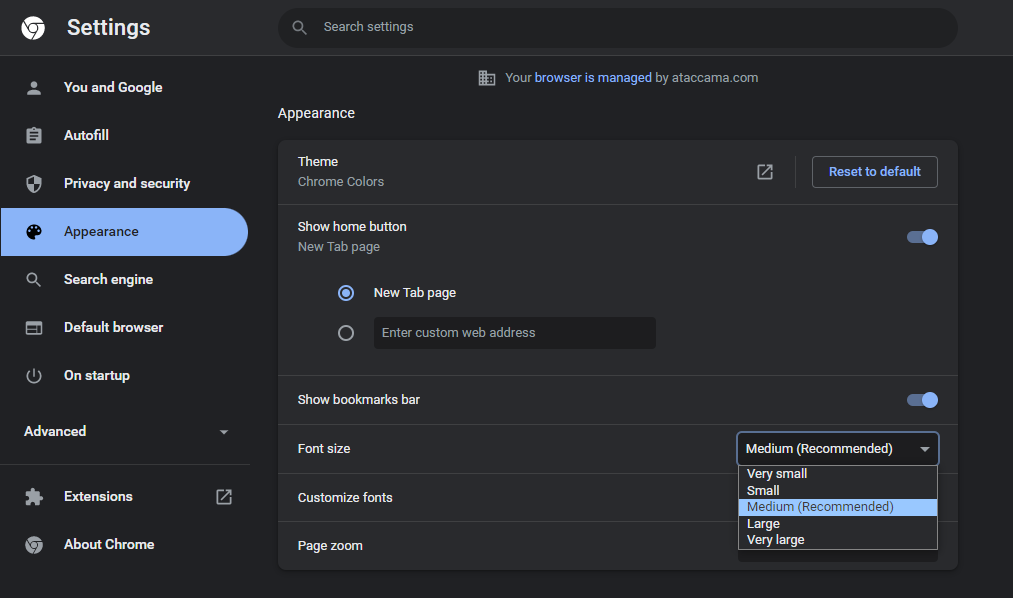Click the On startup power icon
This screenshot has width=1013, height=598.
click(x=34, y=375)
